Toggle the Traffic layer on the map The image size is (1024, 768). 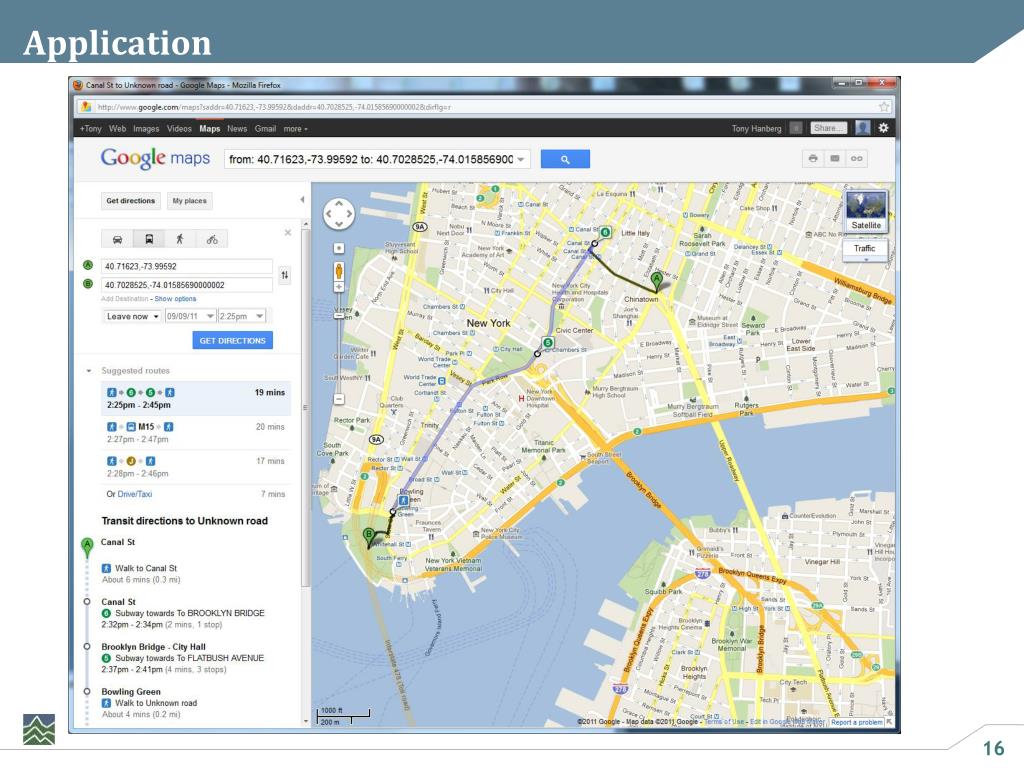(x=864, y=248)
